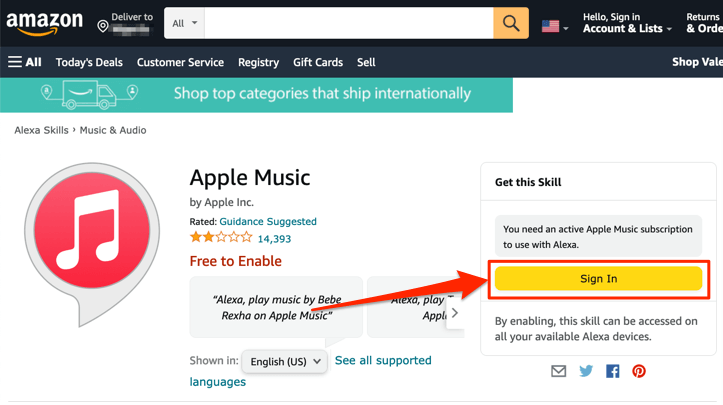Click the Amazon search text field

349,23
